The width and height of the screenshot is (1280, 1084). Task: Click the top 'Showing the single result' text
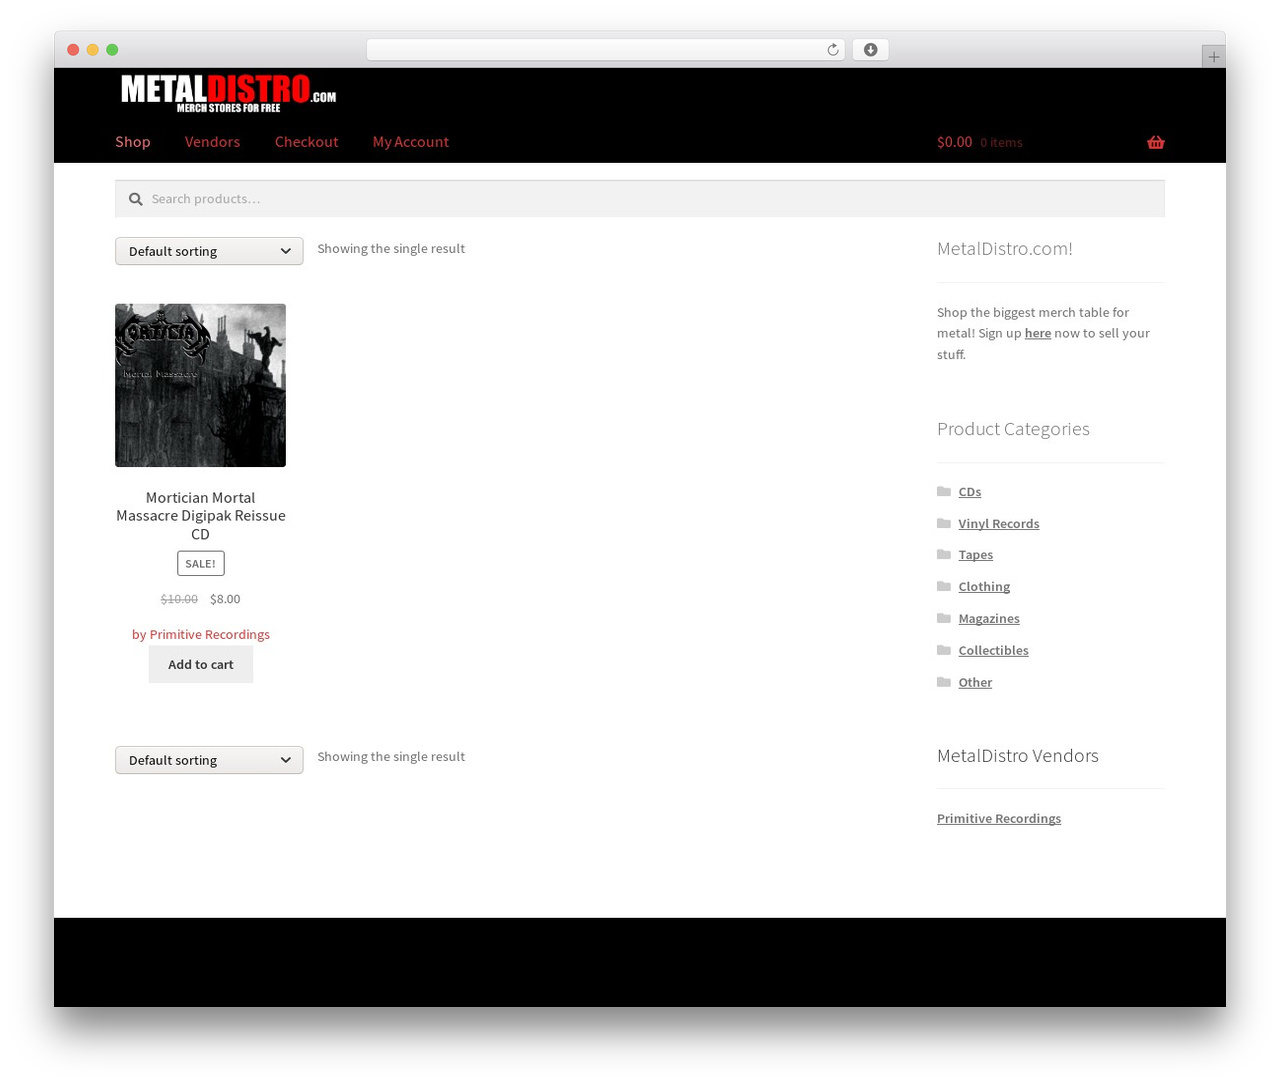click(x=391, y=249)
